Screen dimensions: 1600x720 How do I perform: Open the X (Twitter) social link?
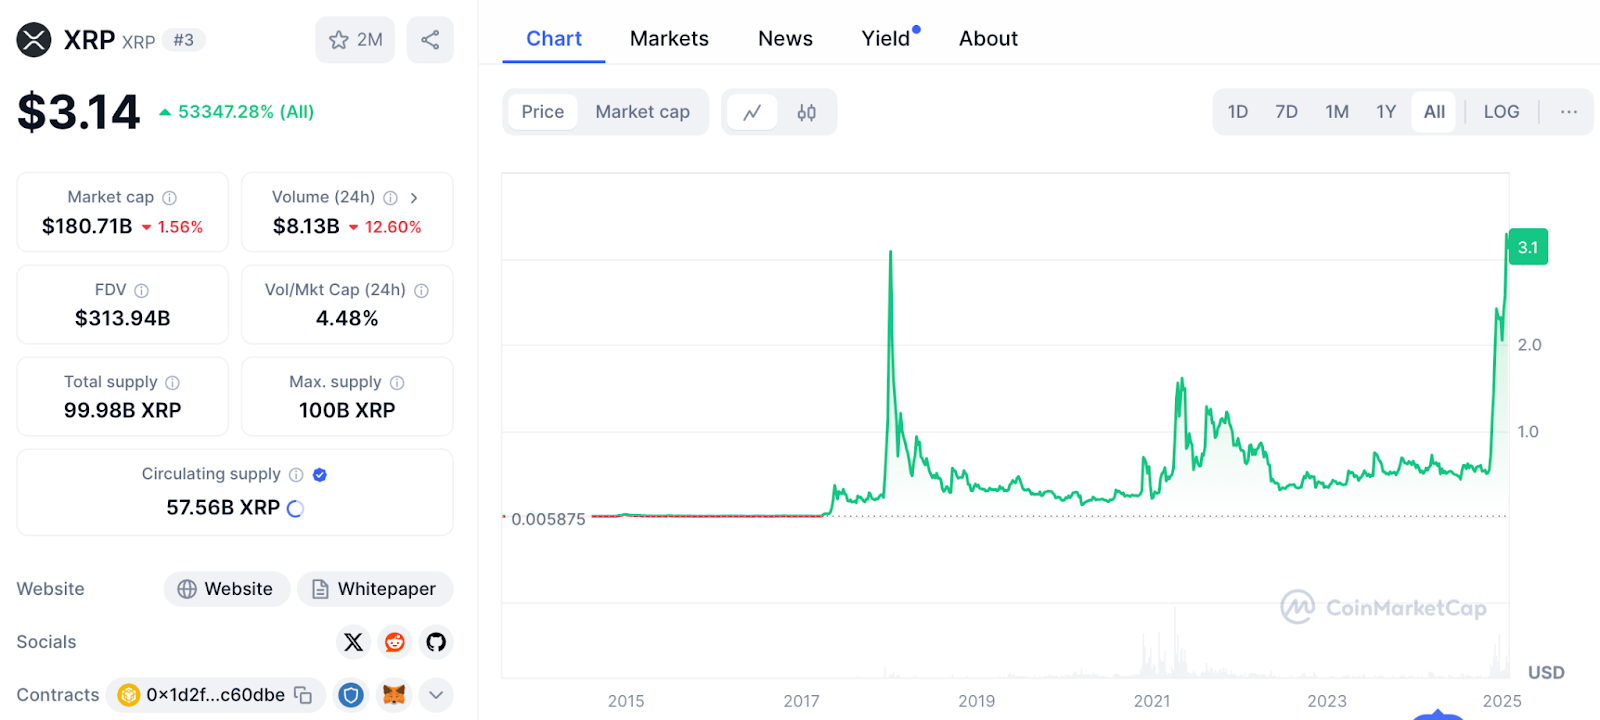tap(354, 642)
